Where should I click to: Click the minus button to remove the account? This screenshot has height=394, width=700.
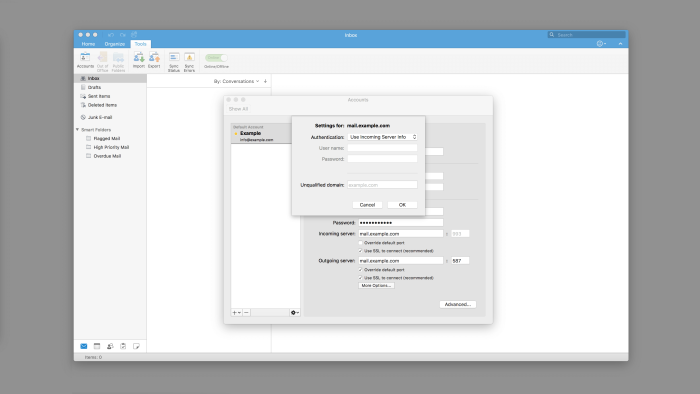tap(246, 313)
